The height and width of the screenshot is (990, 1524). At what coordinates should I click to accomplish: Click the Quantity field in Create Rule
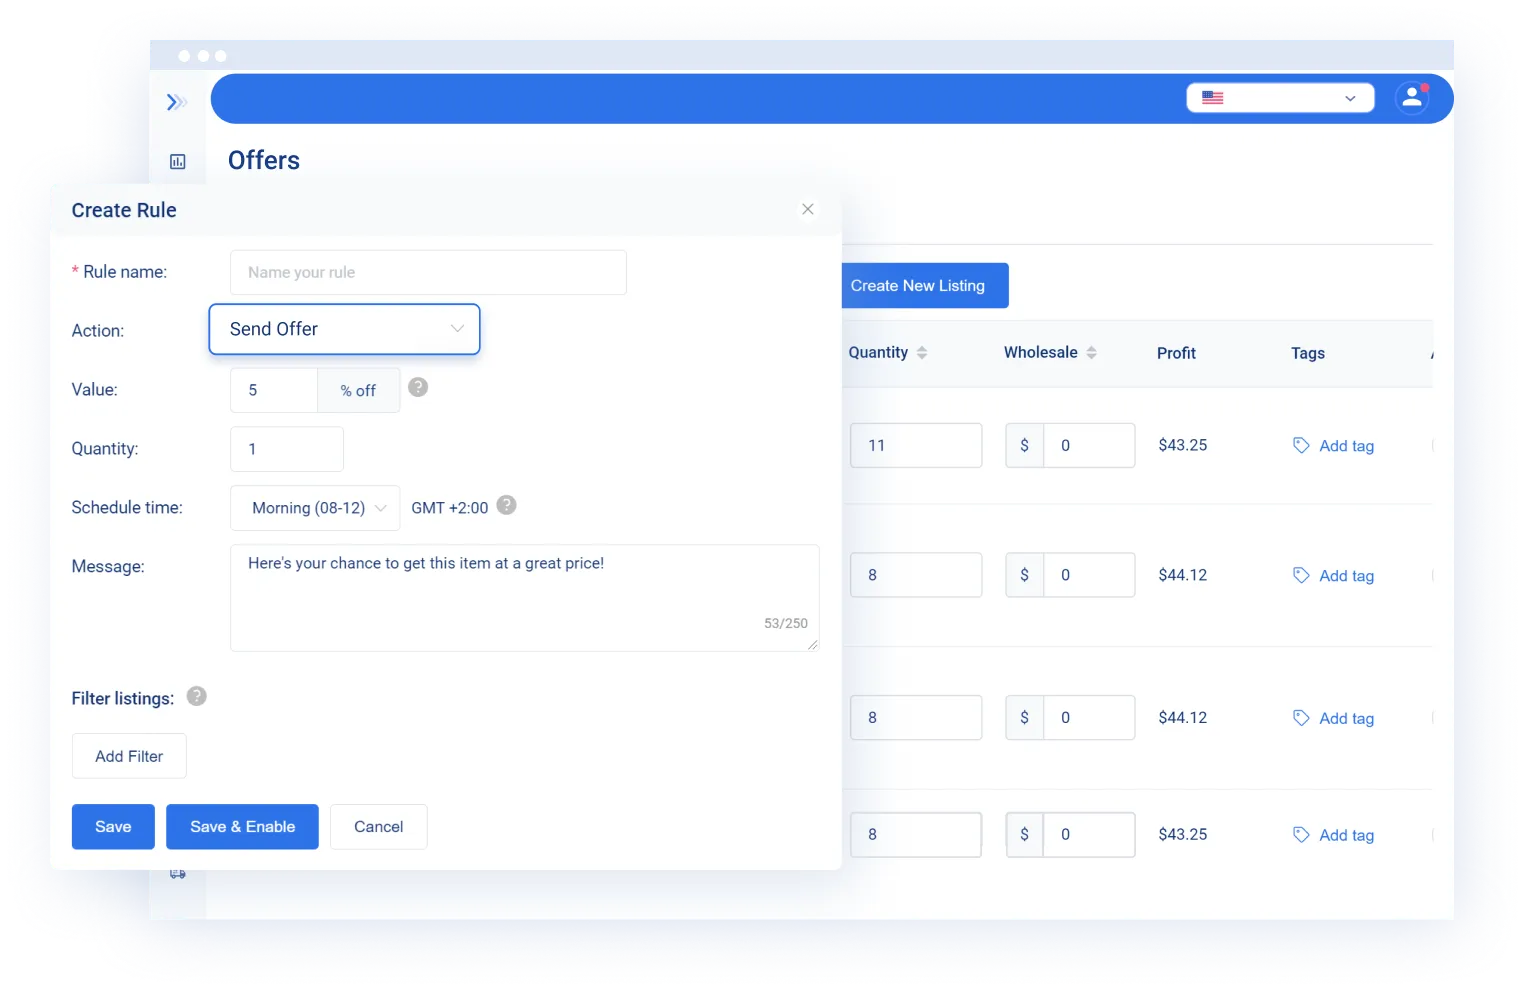tap(287, 449)
